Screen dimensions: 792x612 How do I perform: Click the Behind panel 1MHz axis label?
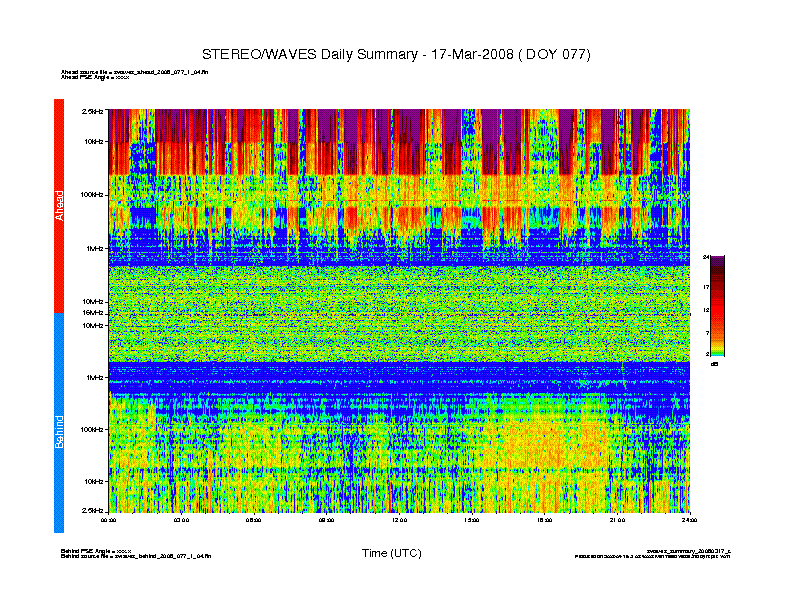click(x=95, y=377)
